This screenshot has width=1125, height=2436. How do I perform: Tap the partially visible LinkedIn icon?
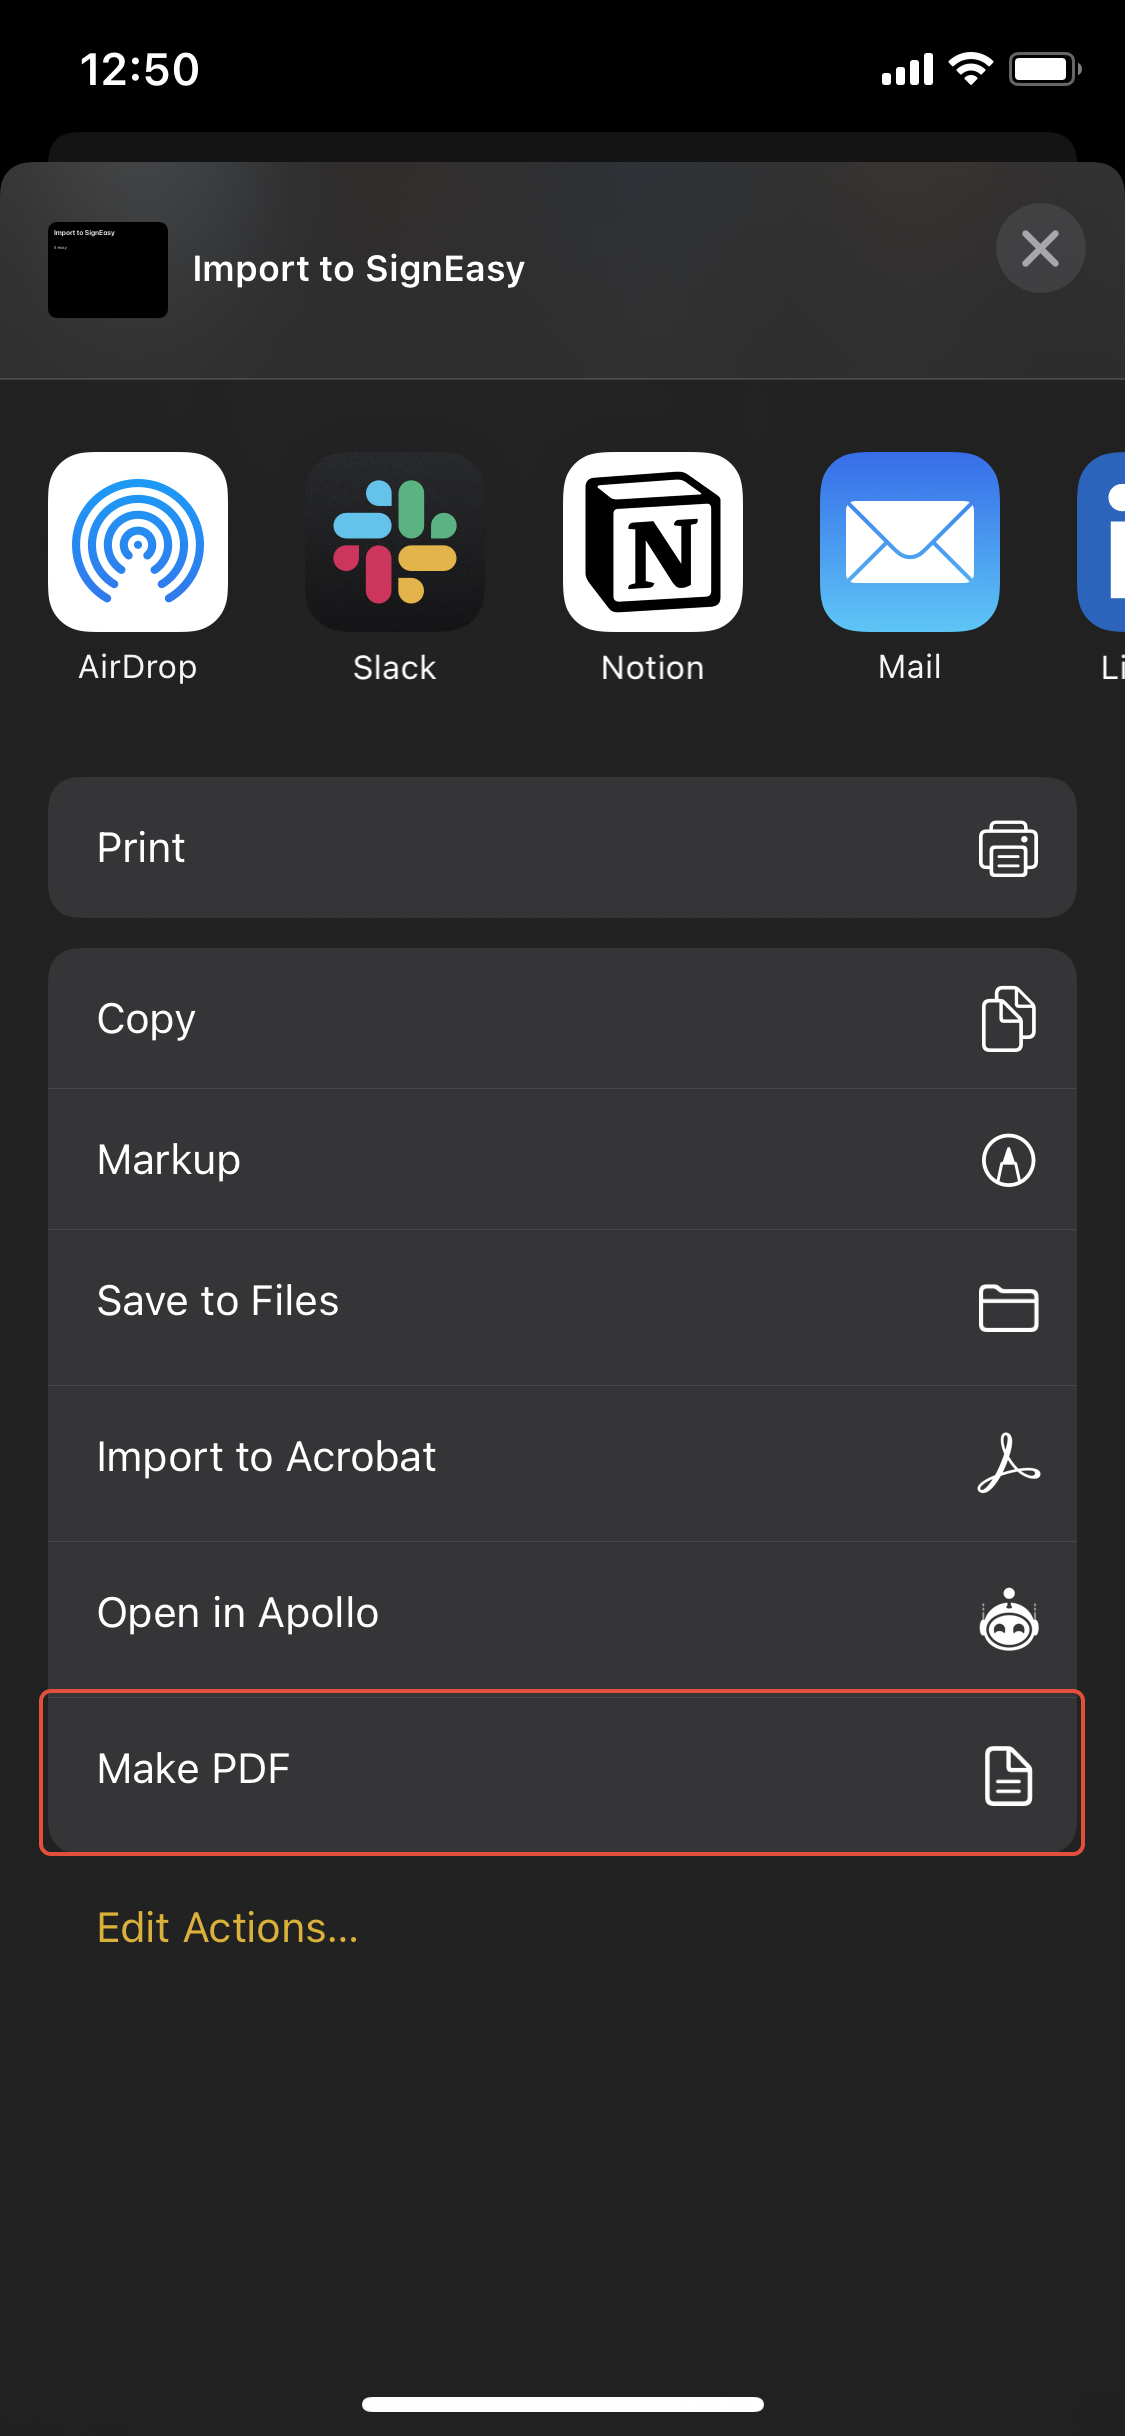1101,542
